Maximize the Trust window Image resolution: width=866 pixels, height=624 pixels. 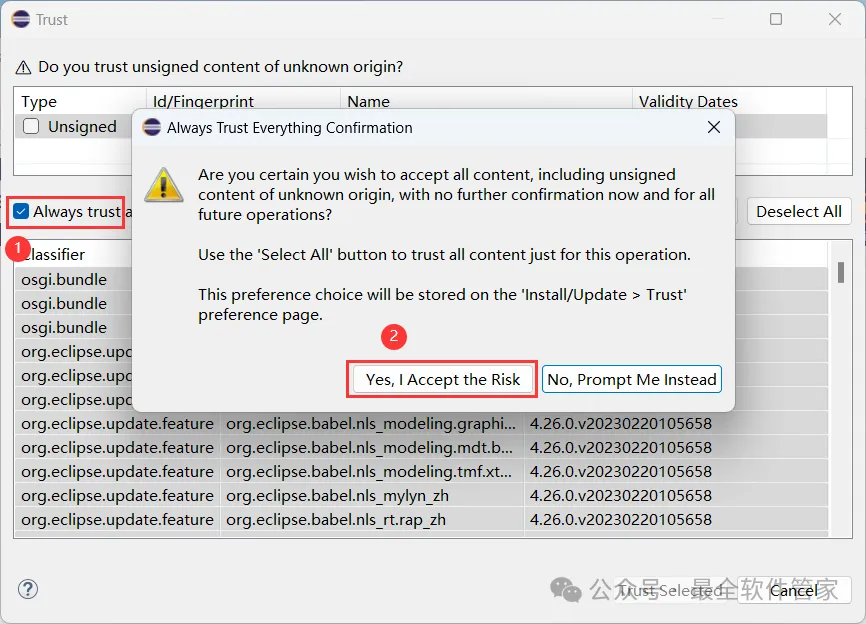776,19
